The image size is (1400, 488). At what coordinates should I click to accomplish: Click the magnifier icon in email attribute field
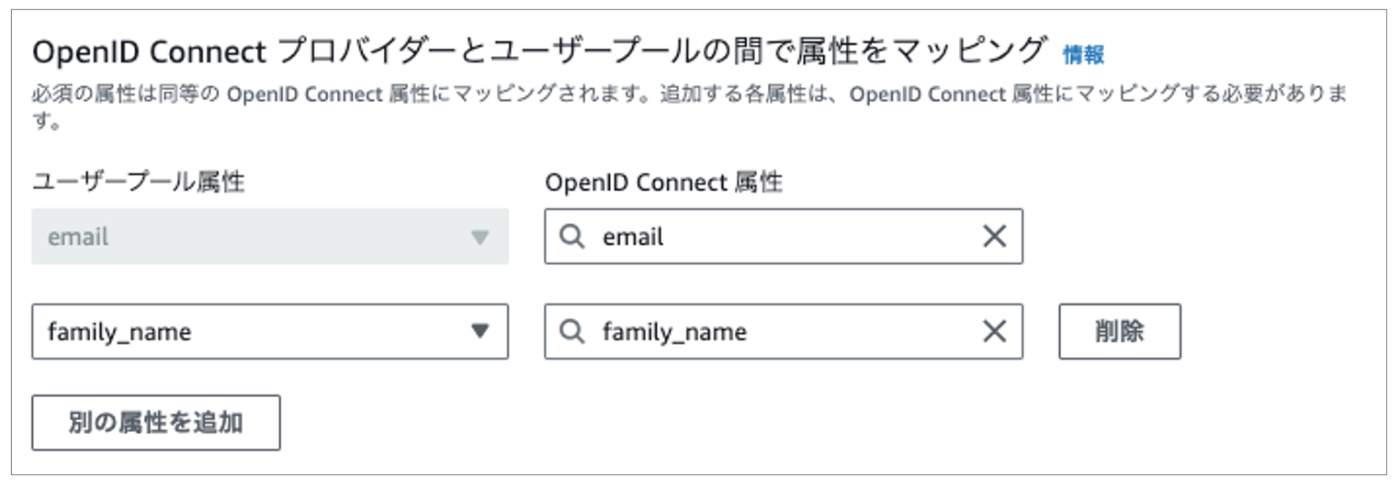pos(572,236)
